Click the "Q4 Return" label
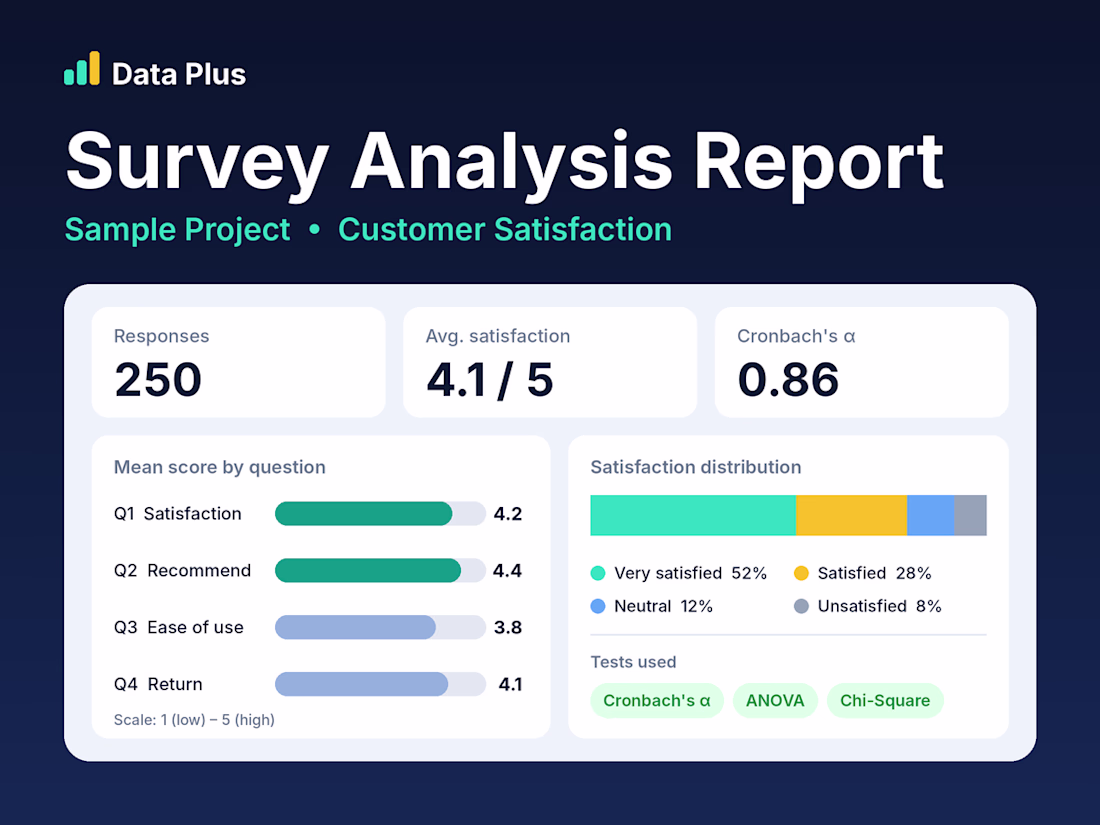The height and width of the screenshot is (825, 1100). pyautogui.click(x=158, y=684)
